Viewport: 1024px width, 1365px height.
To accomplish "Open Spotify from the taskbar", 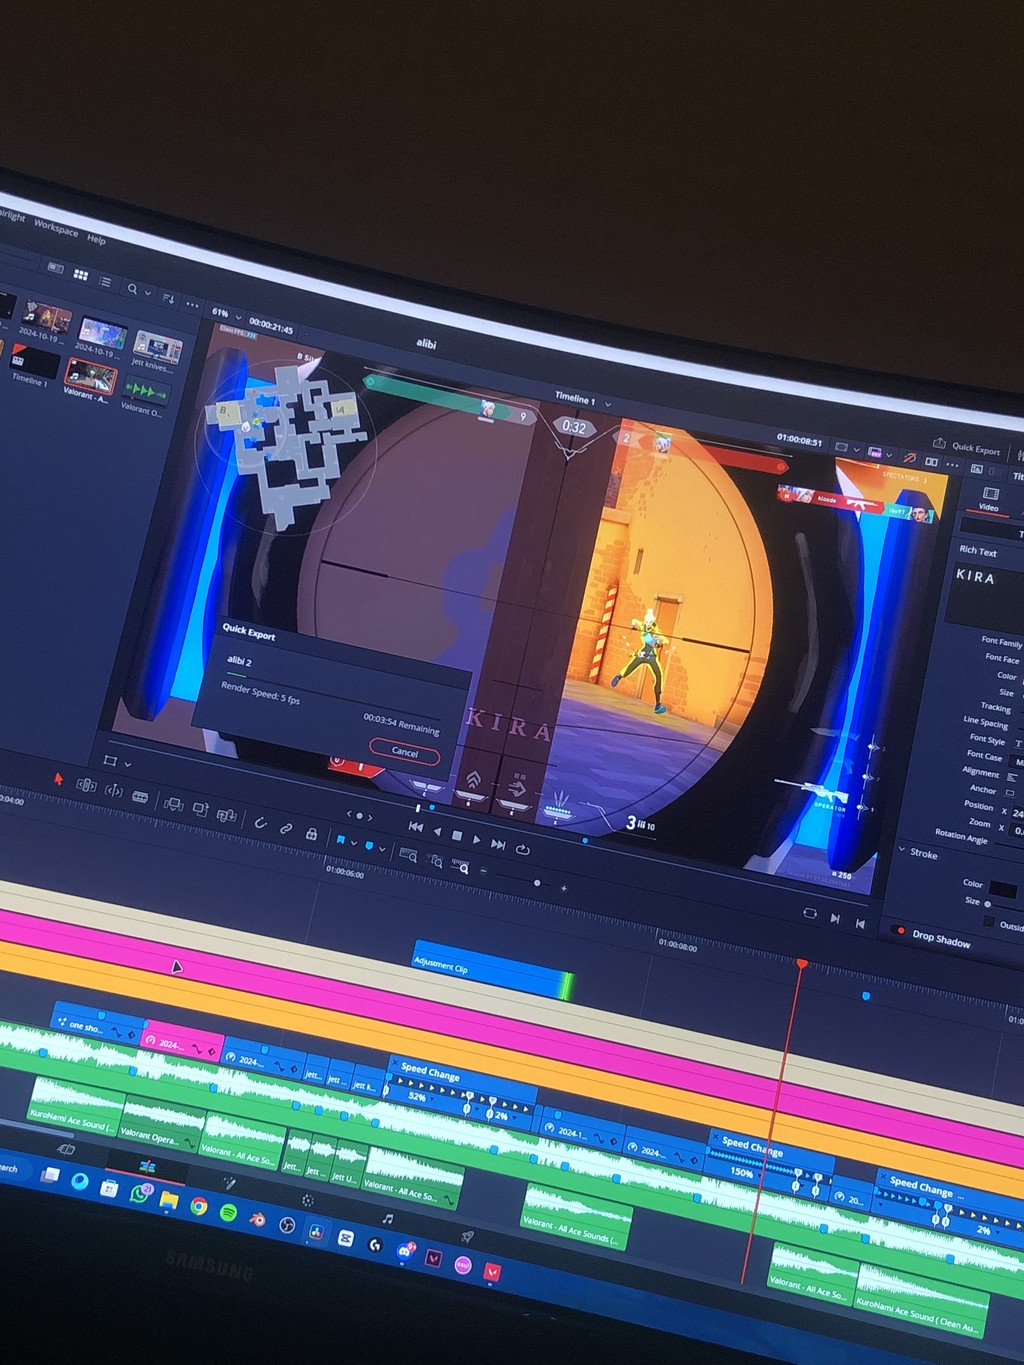I will pos(228,1212).
